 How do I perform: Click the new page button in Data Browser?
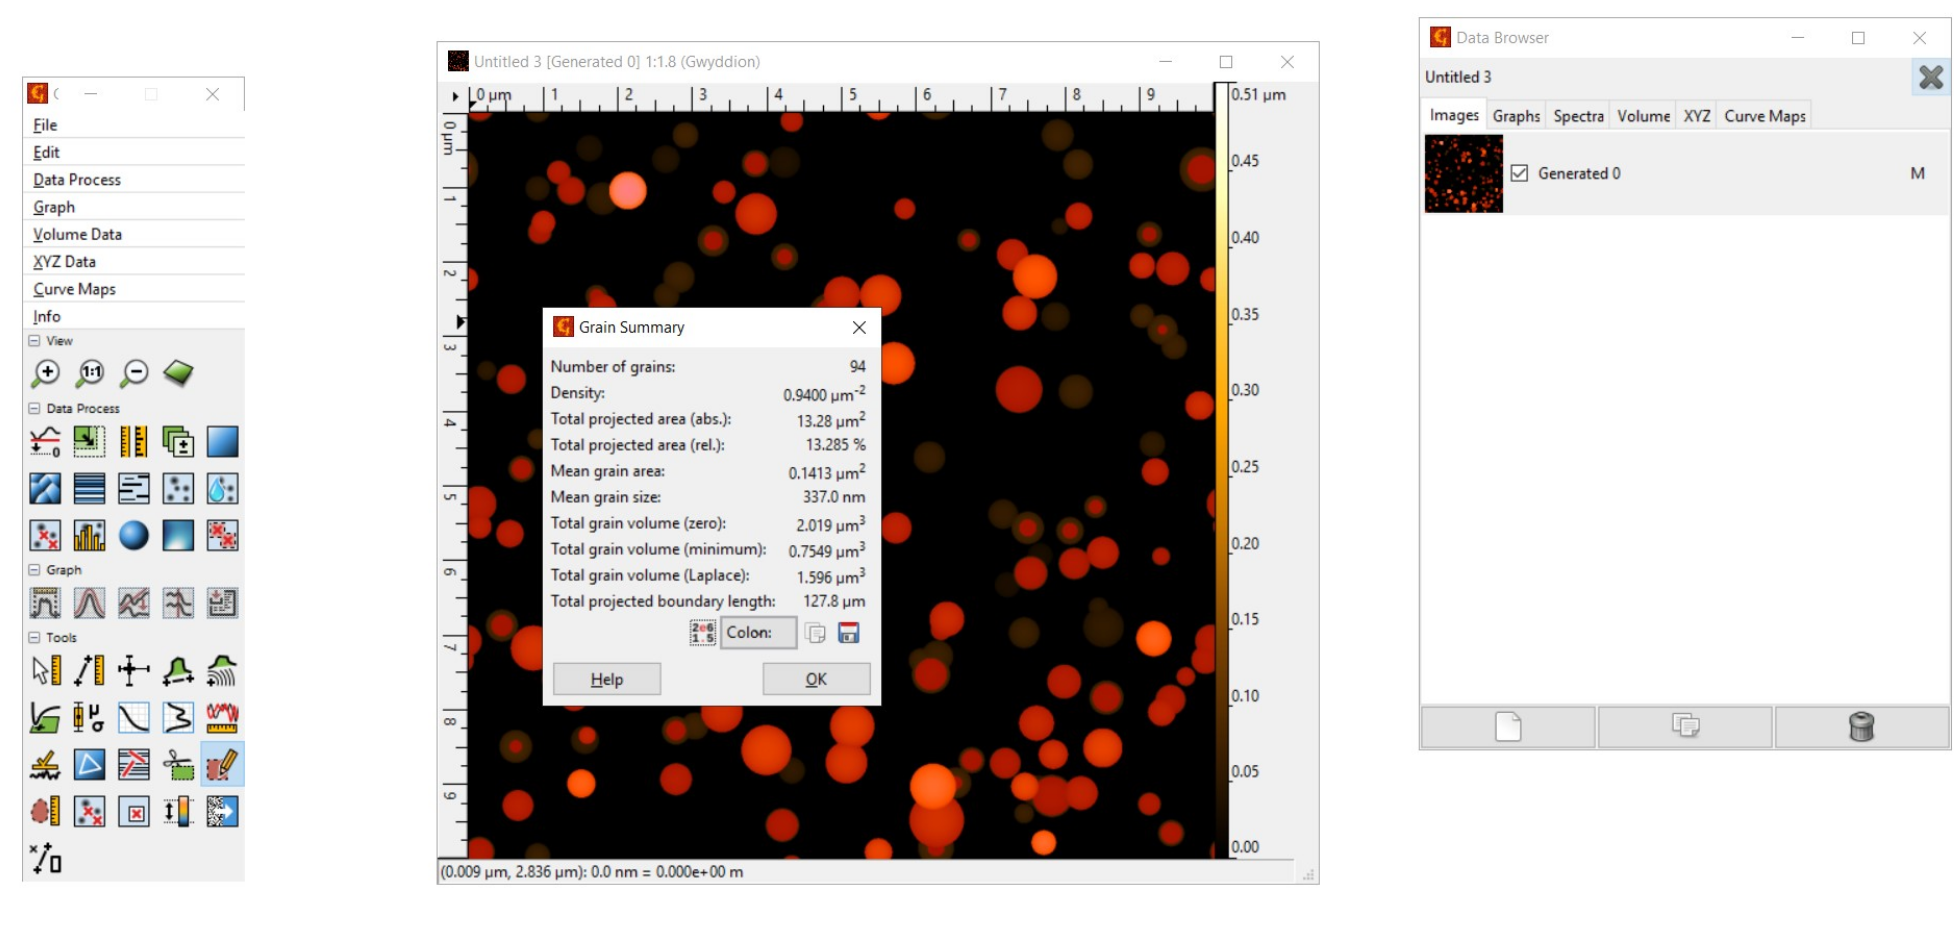point(1508,726)
